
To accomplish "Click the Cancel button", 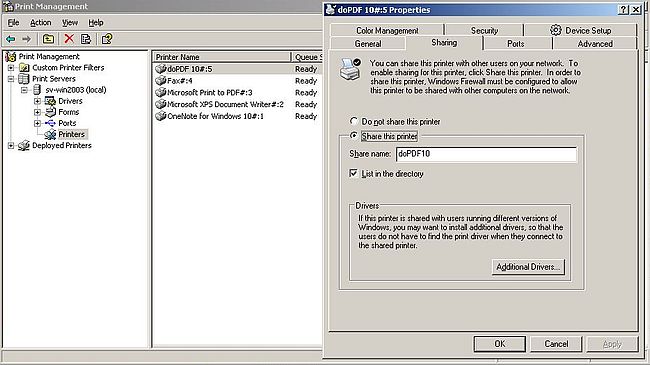I will pos(556,343).
